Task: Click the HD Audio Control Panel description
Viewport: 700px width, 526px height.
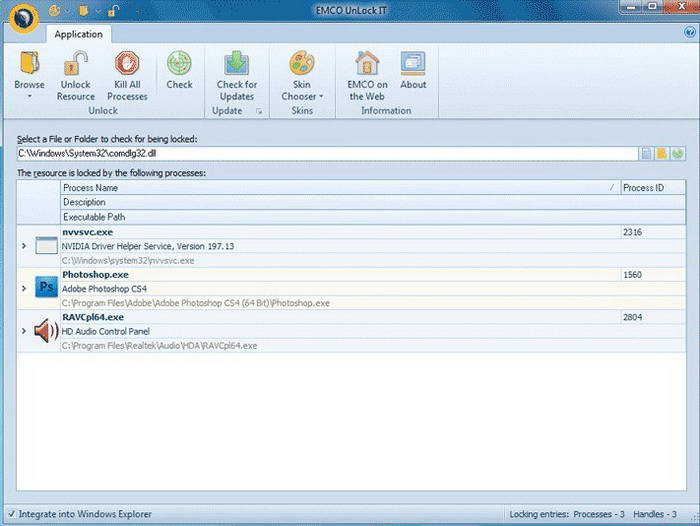Action: click(105, 331)
